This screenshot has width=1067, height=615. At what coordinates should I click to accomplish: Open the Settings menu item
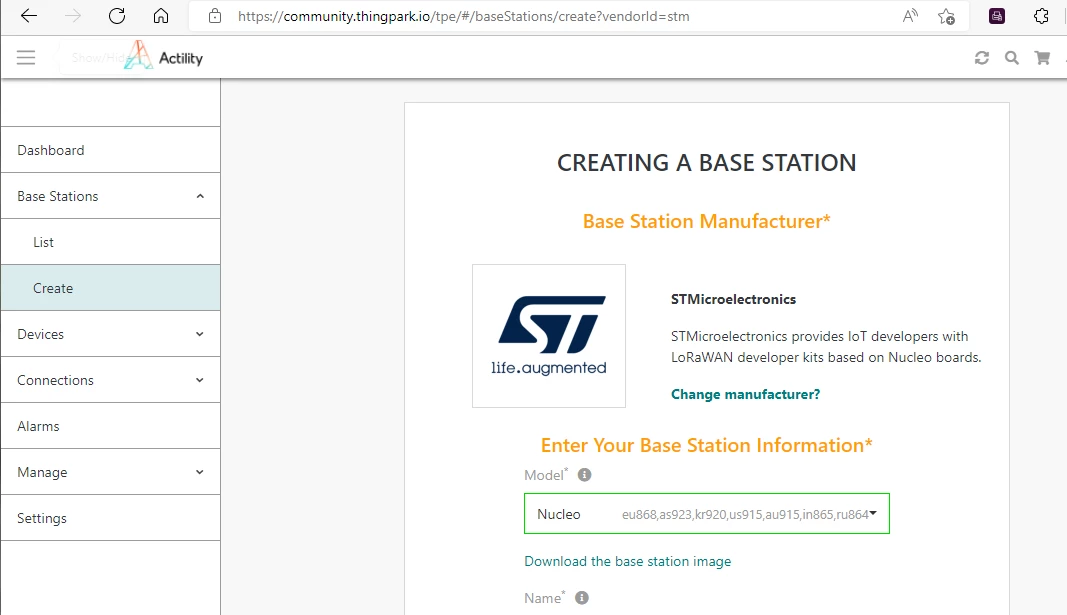coord(110,518)
